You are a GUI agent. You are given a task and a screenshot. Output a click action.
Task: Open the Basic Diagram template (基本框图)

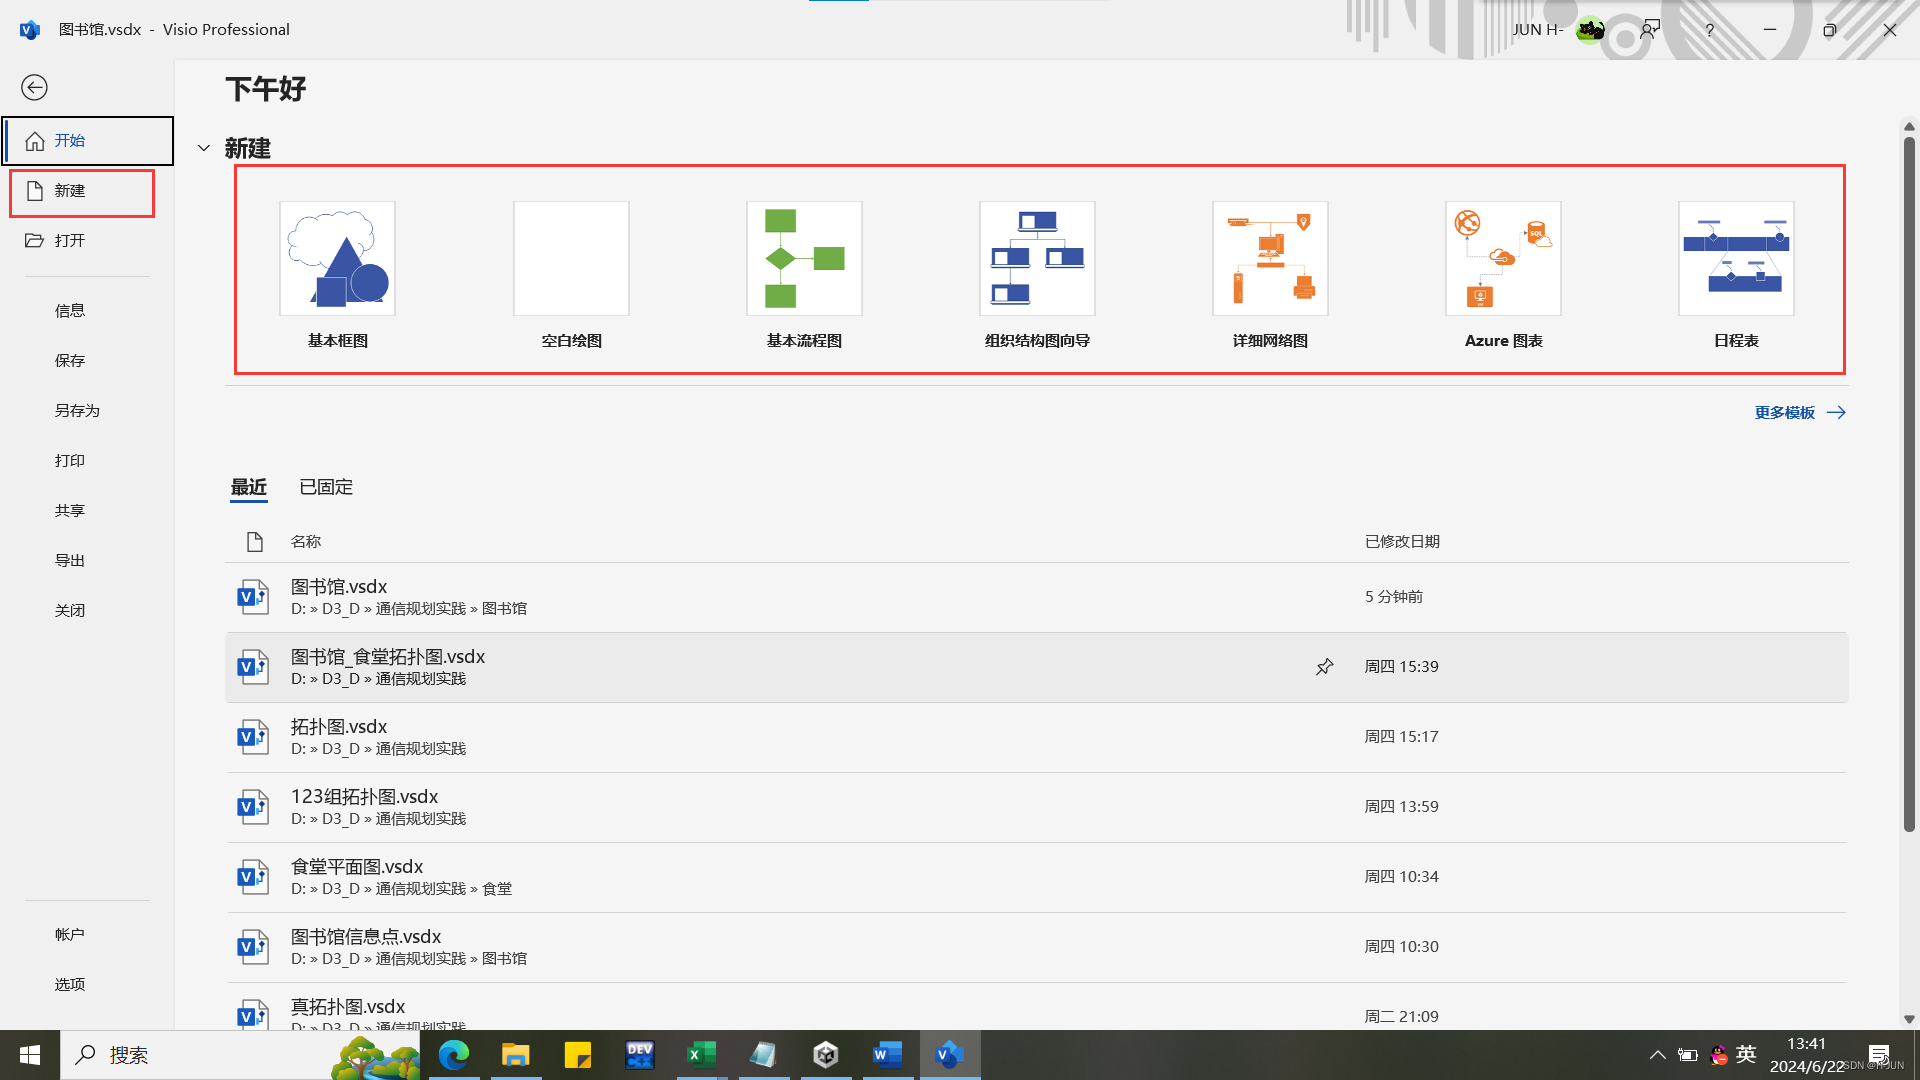[337, 259]
